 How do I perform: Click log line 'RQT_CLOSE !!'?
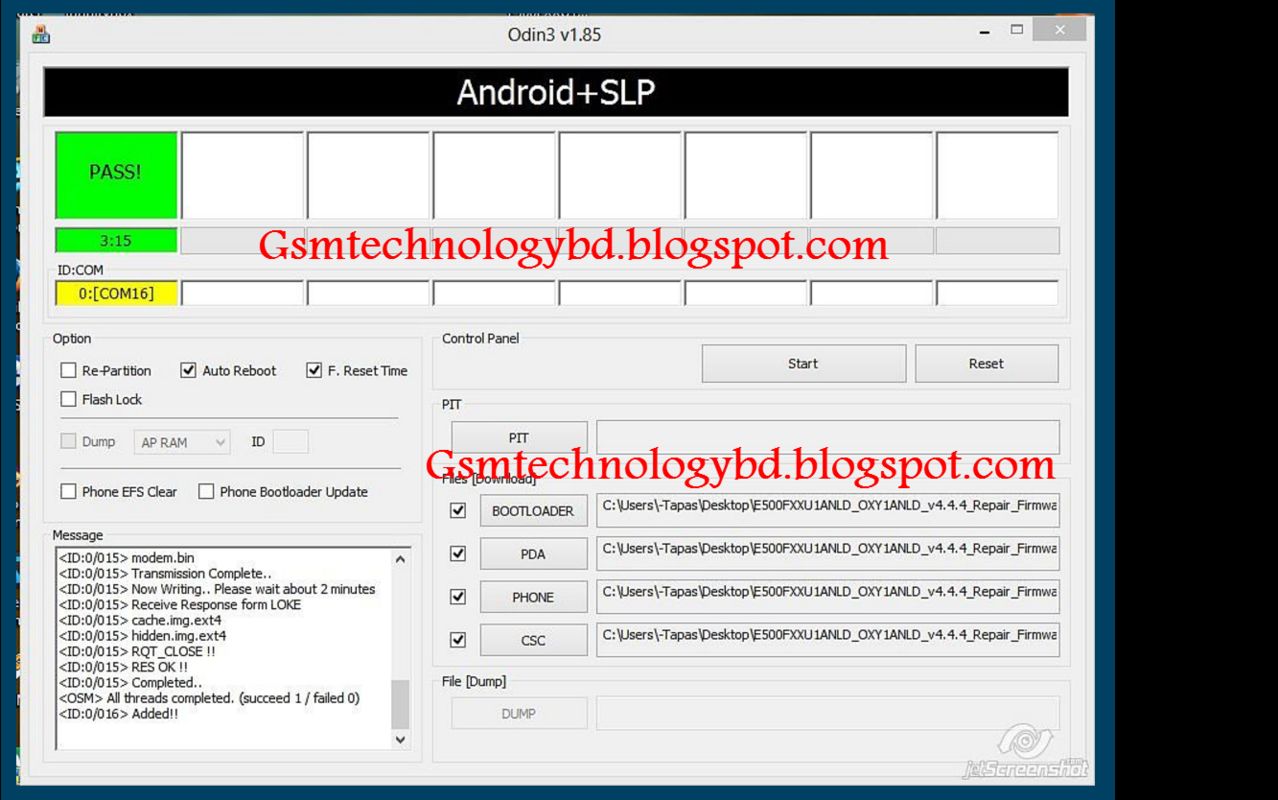(137, 651)
